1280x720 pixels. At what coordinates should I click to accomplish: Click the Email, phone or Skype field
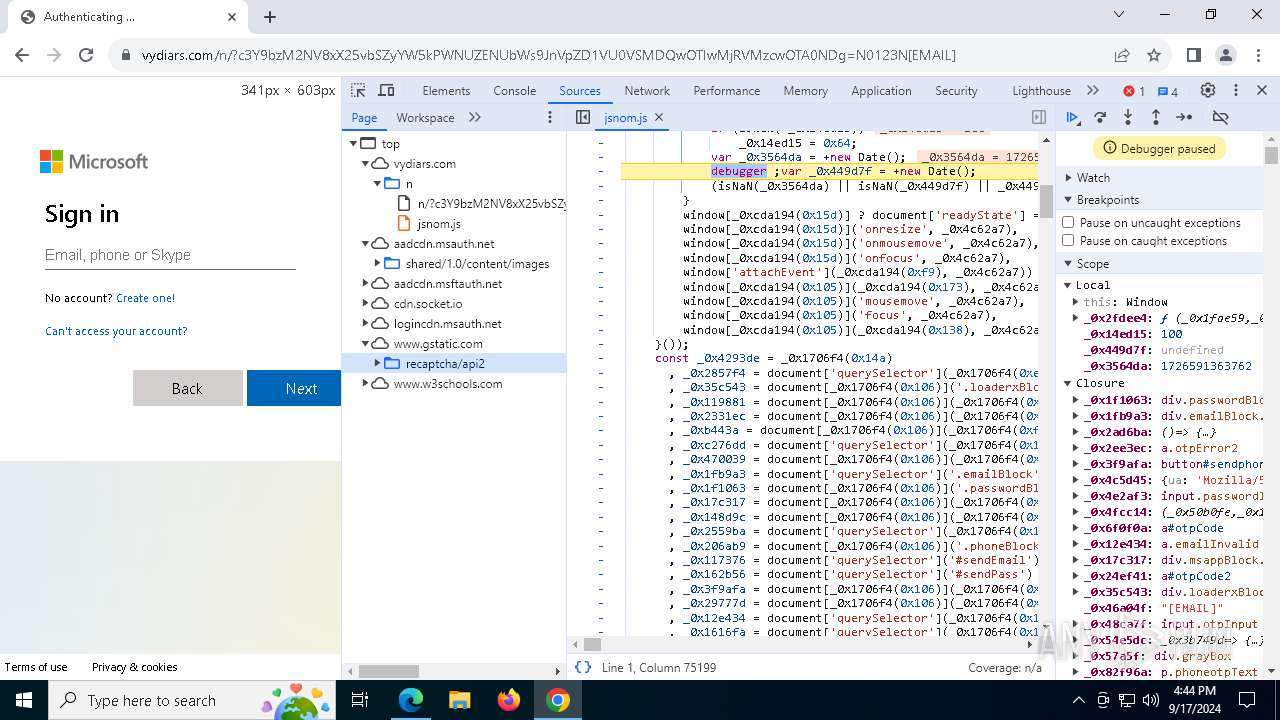point(170,255)
